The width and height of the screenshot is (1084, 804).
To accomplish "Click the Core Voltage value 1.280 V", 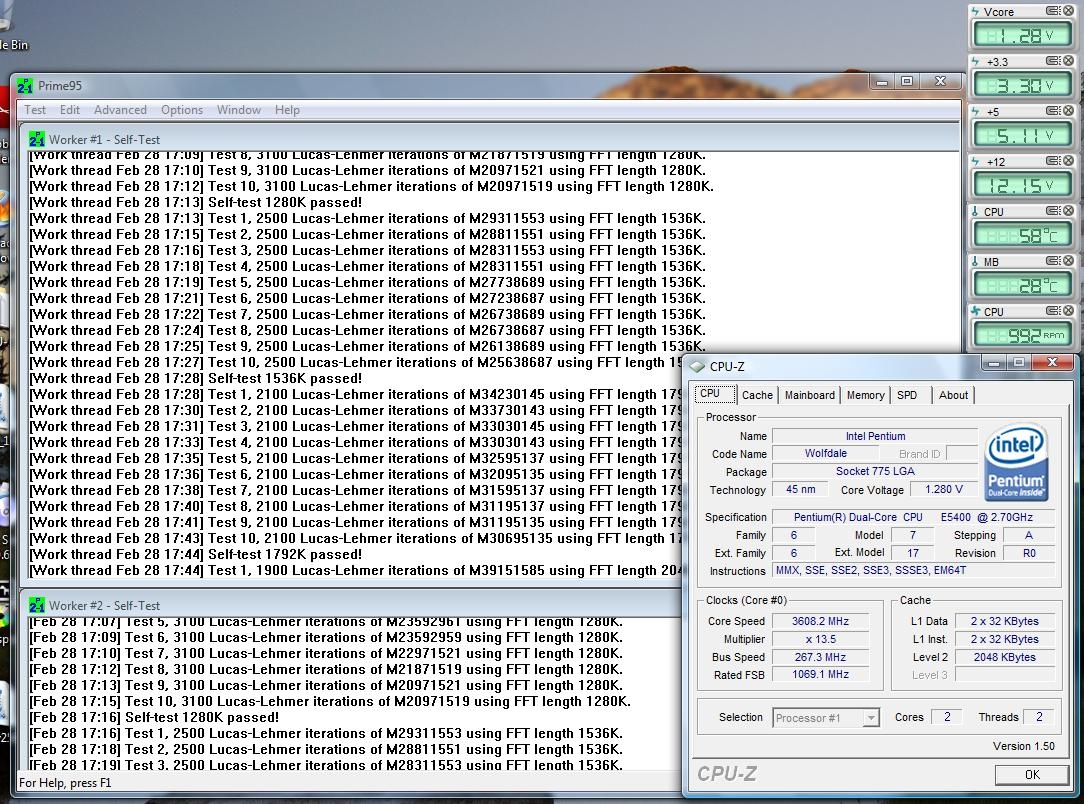I will click(x=944, y=489).
